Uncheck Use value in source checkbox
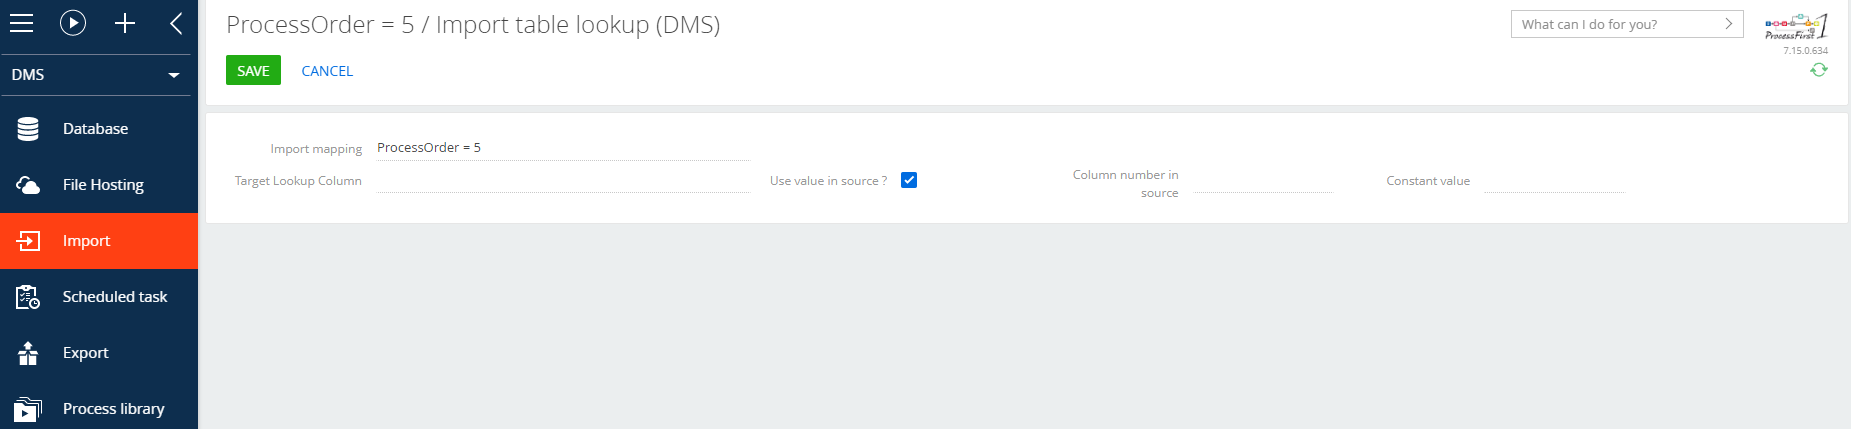1851x429 pixels. [x=909, y=180]
